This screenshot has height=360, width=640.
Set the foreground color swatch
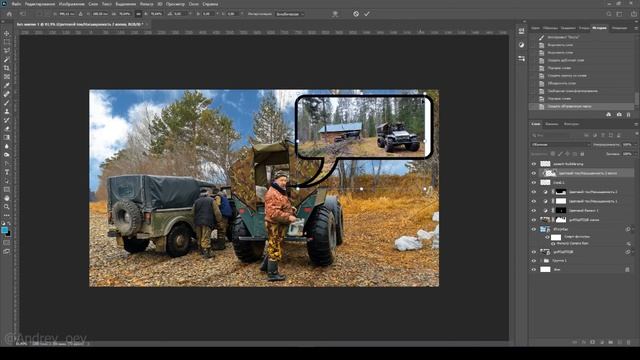point(4,230)
